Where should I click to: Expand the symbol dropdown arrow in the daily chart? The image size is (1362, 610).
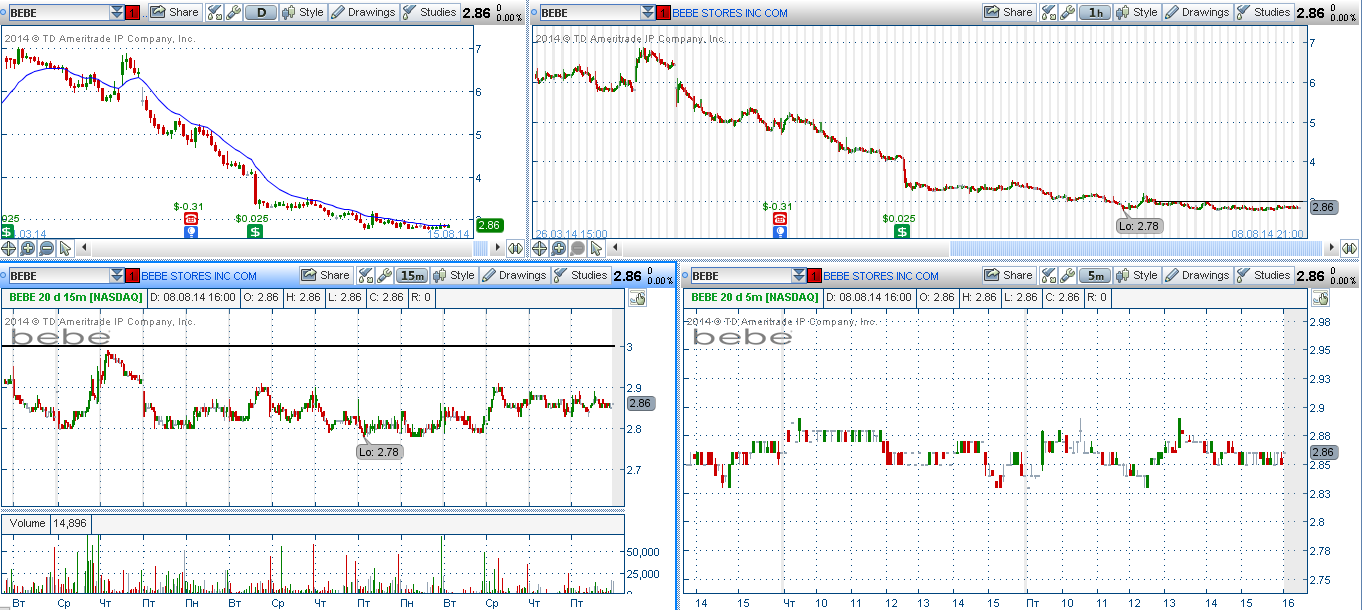tap(117, 13)
